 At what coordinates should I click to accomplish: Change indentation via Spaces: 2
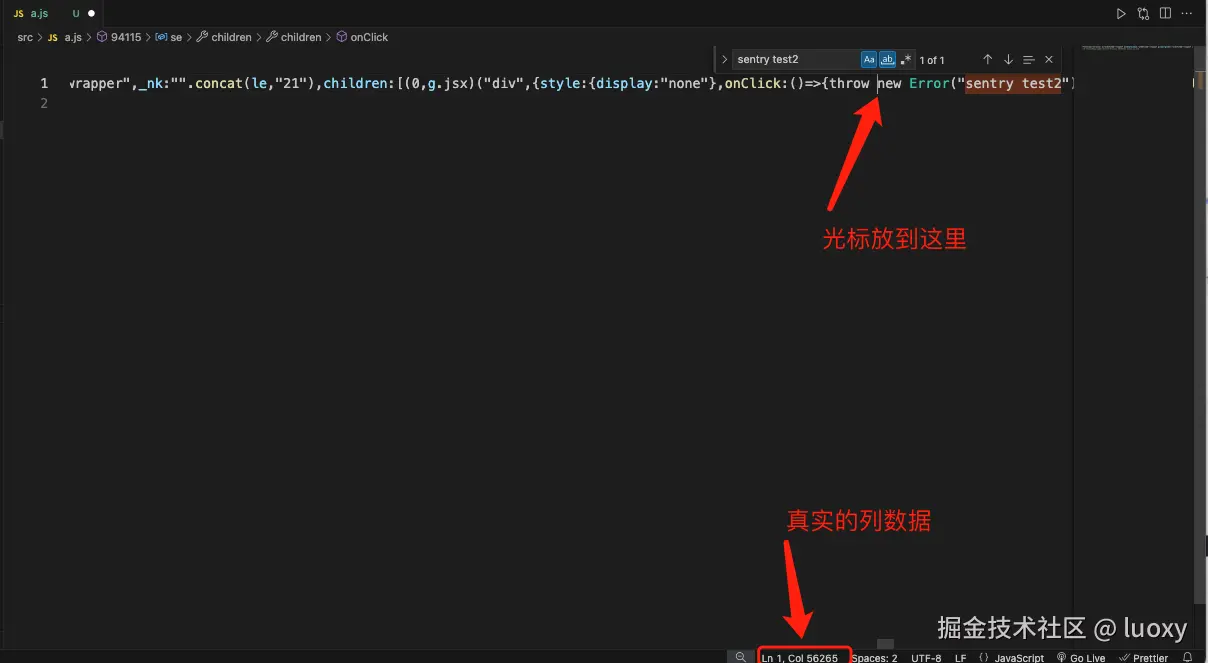875,658
